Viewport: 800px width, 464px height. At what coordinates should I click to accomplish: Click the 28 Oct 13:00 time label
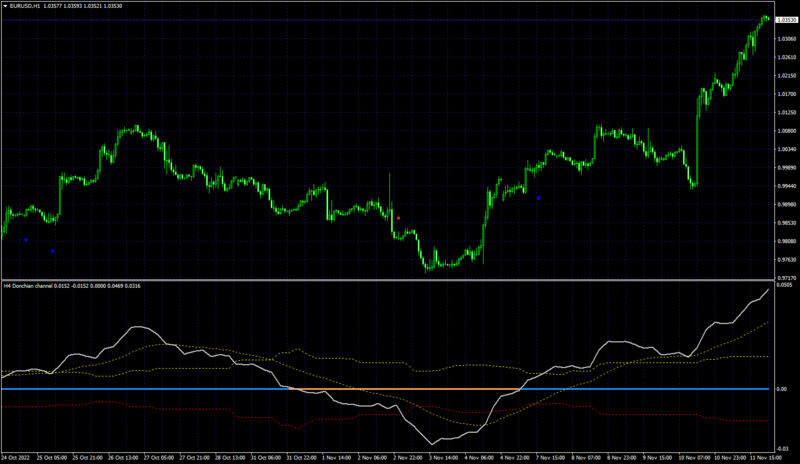coord(230,458)
